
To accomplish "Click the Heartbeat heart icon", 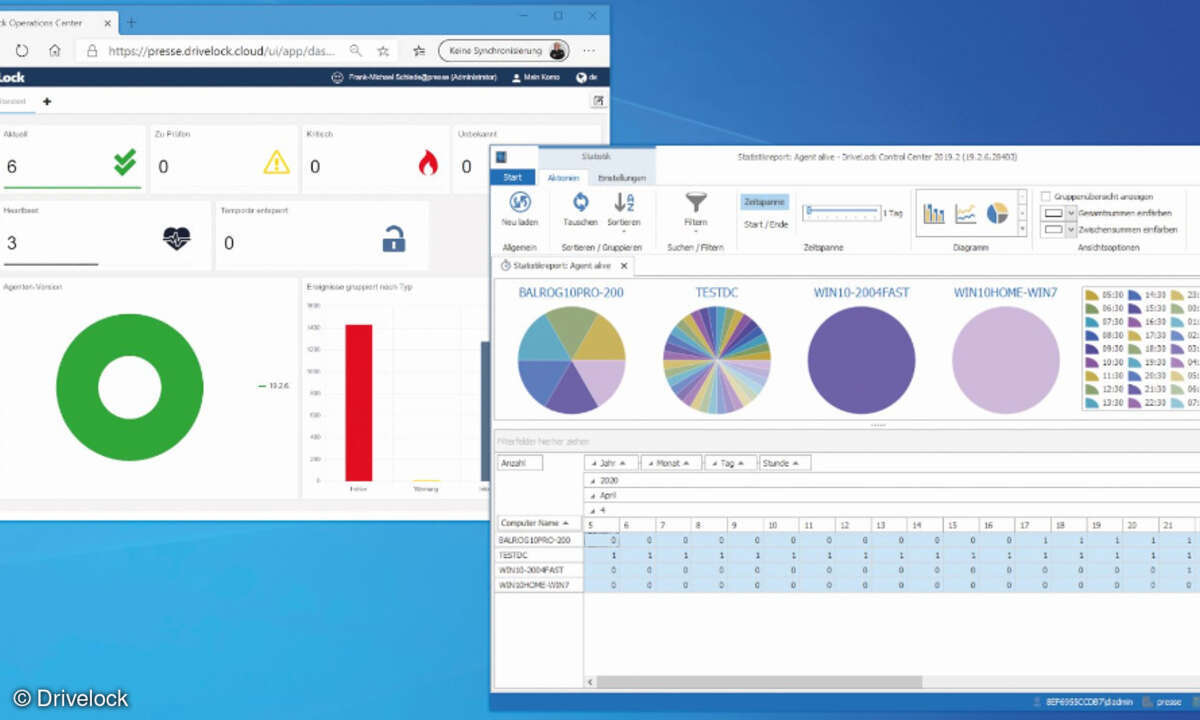I will 177,238.
